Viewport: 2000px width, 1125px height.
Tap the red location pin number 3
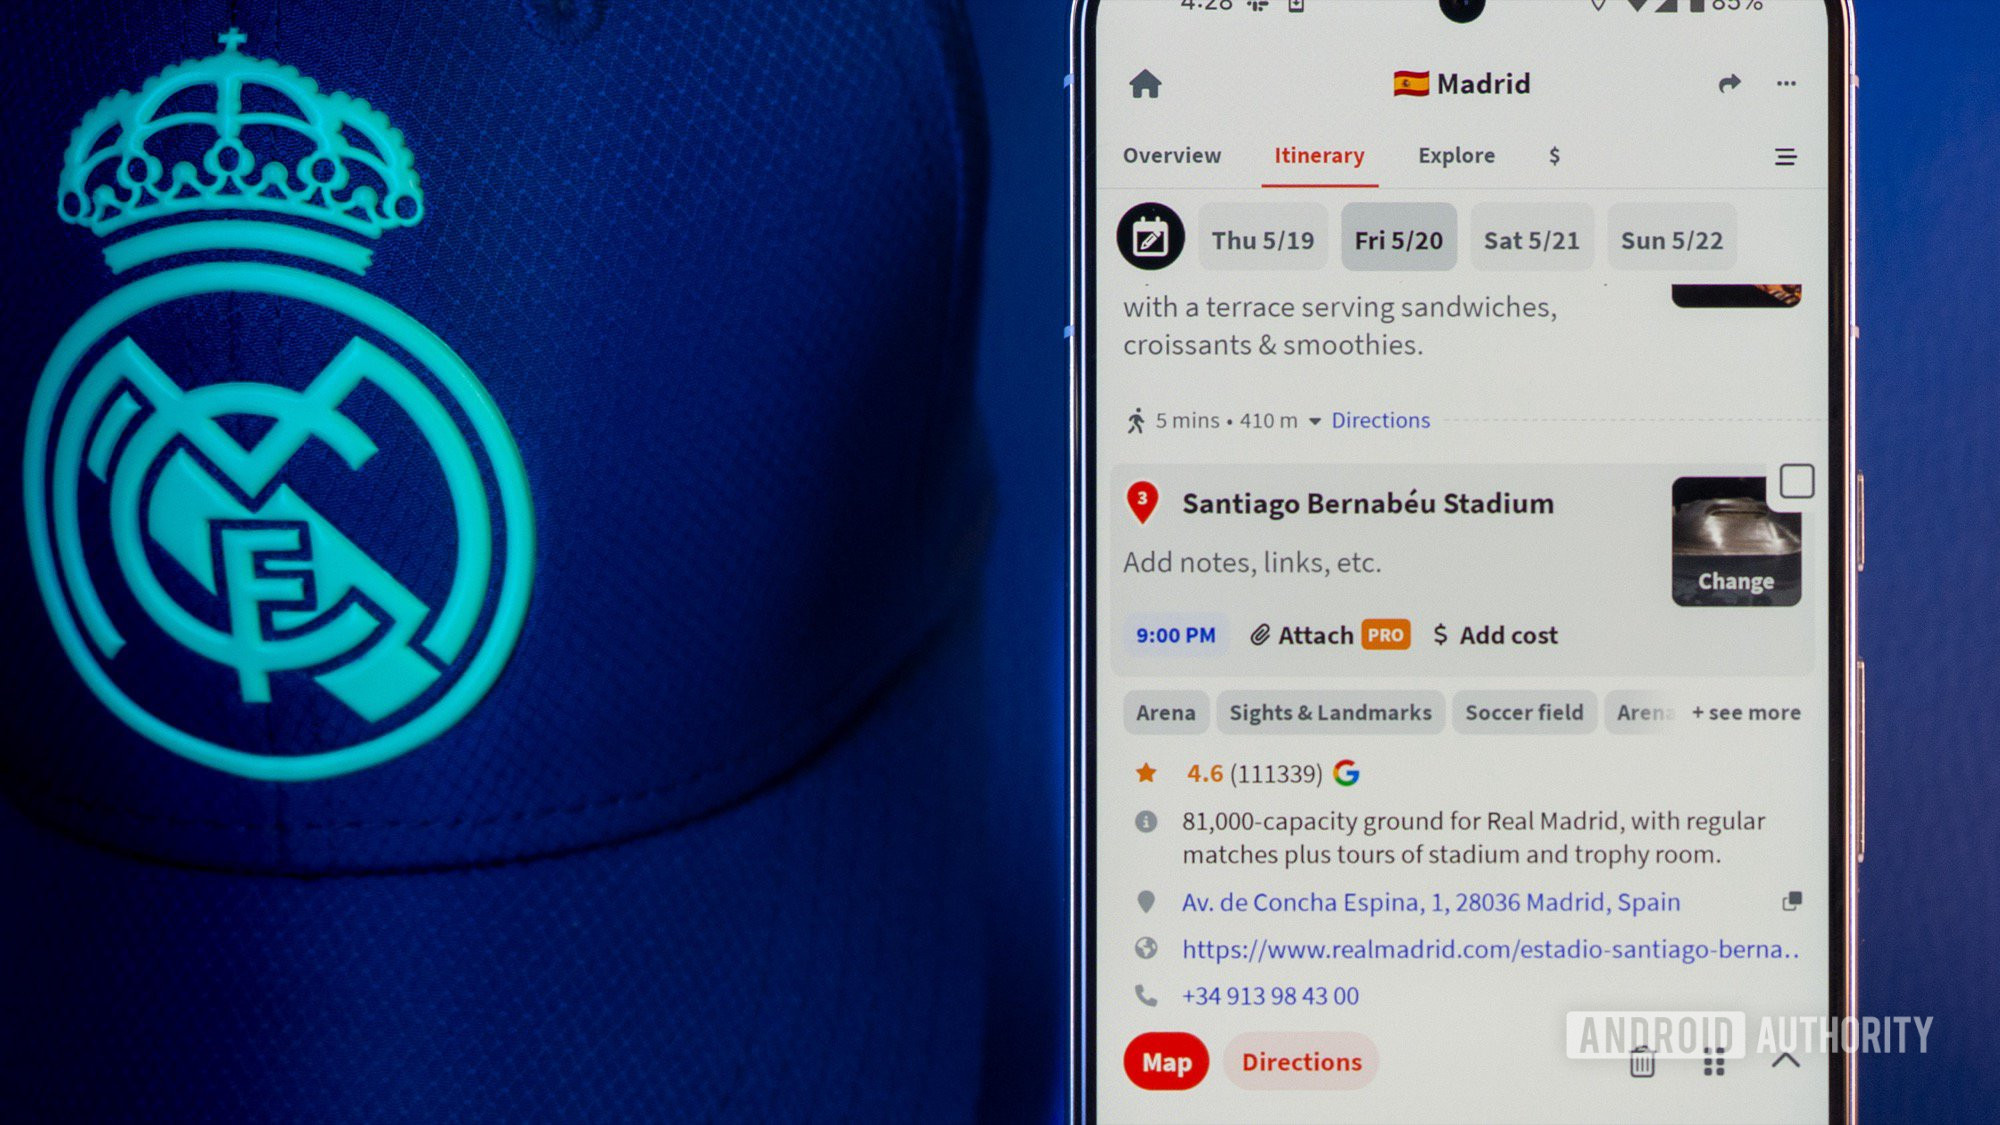pyautogui.click(x=1144, y=501)
